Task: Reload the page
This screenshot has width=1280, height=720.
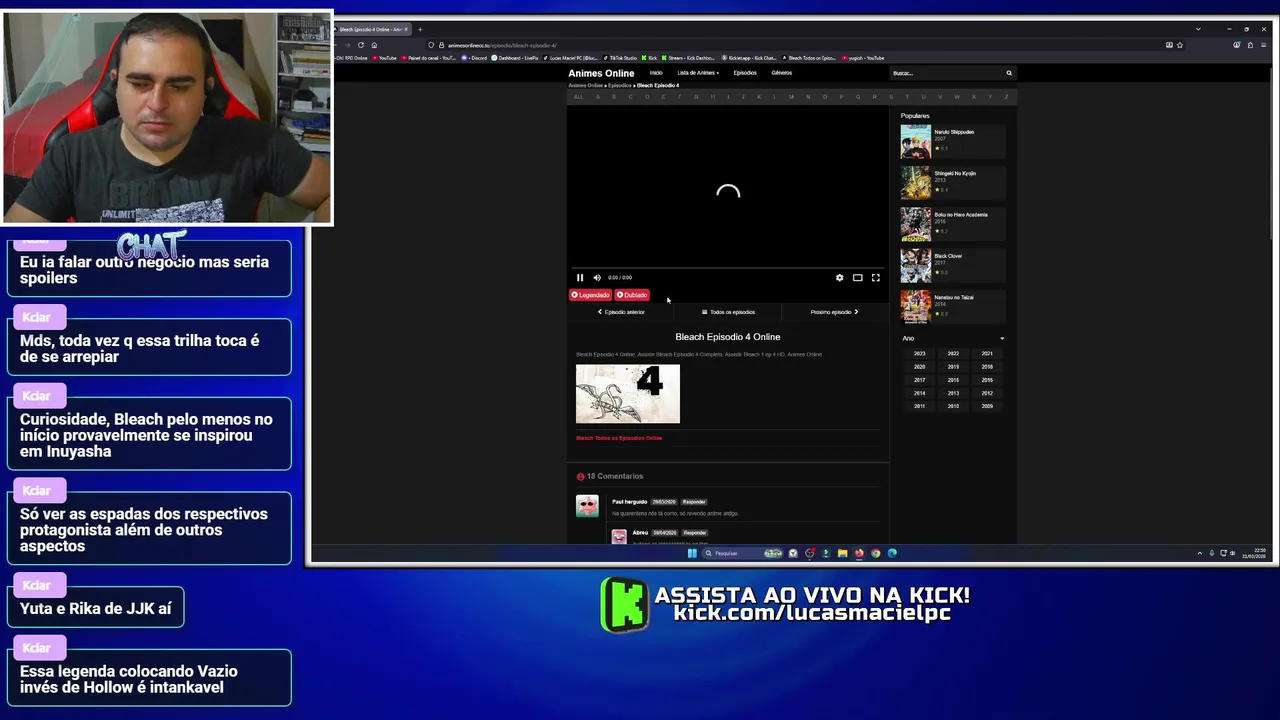Action: 361,45
